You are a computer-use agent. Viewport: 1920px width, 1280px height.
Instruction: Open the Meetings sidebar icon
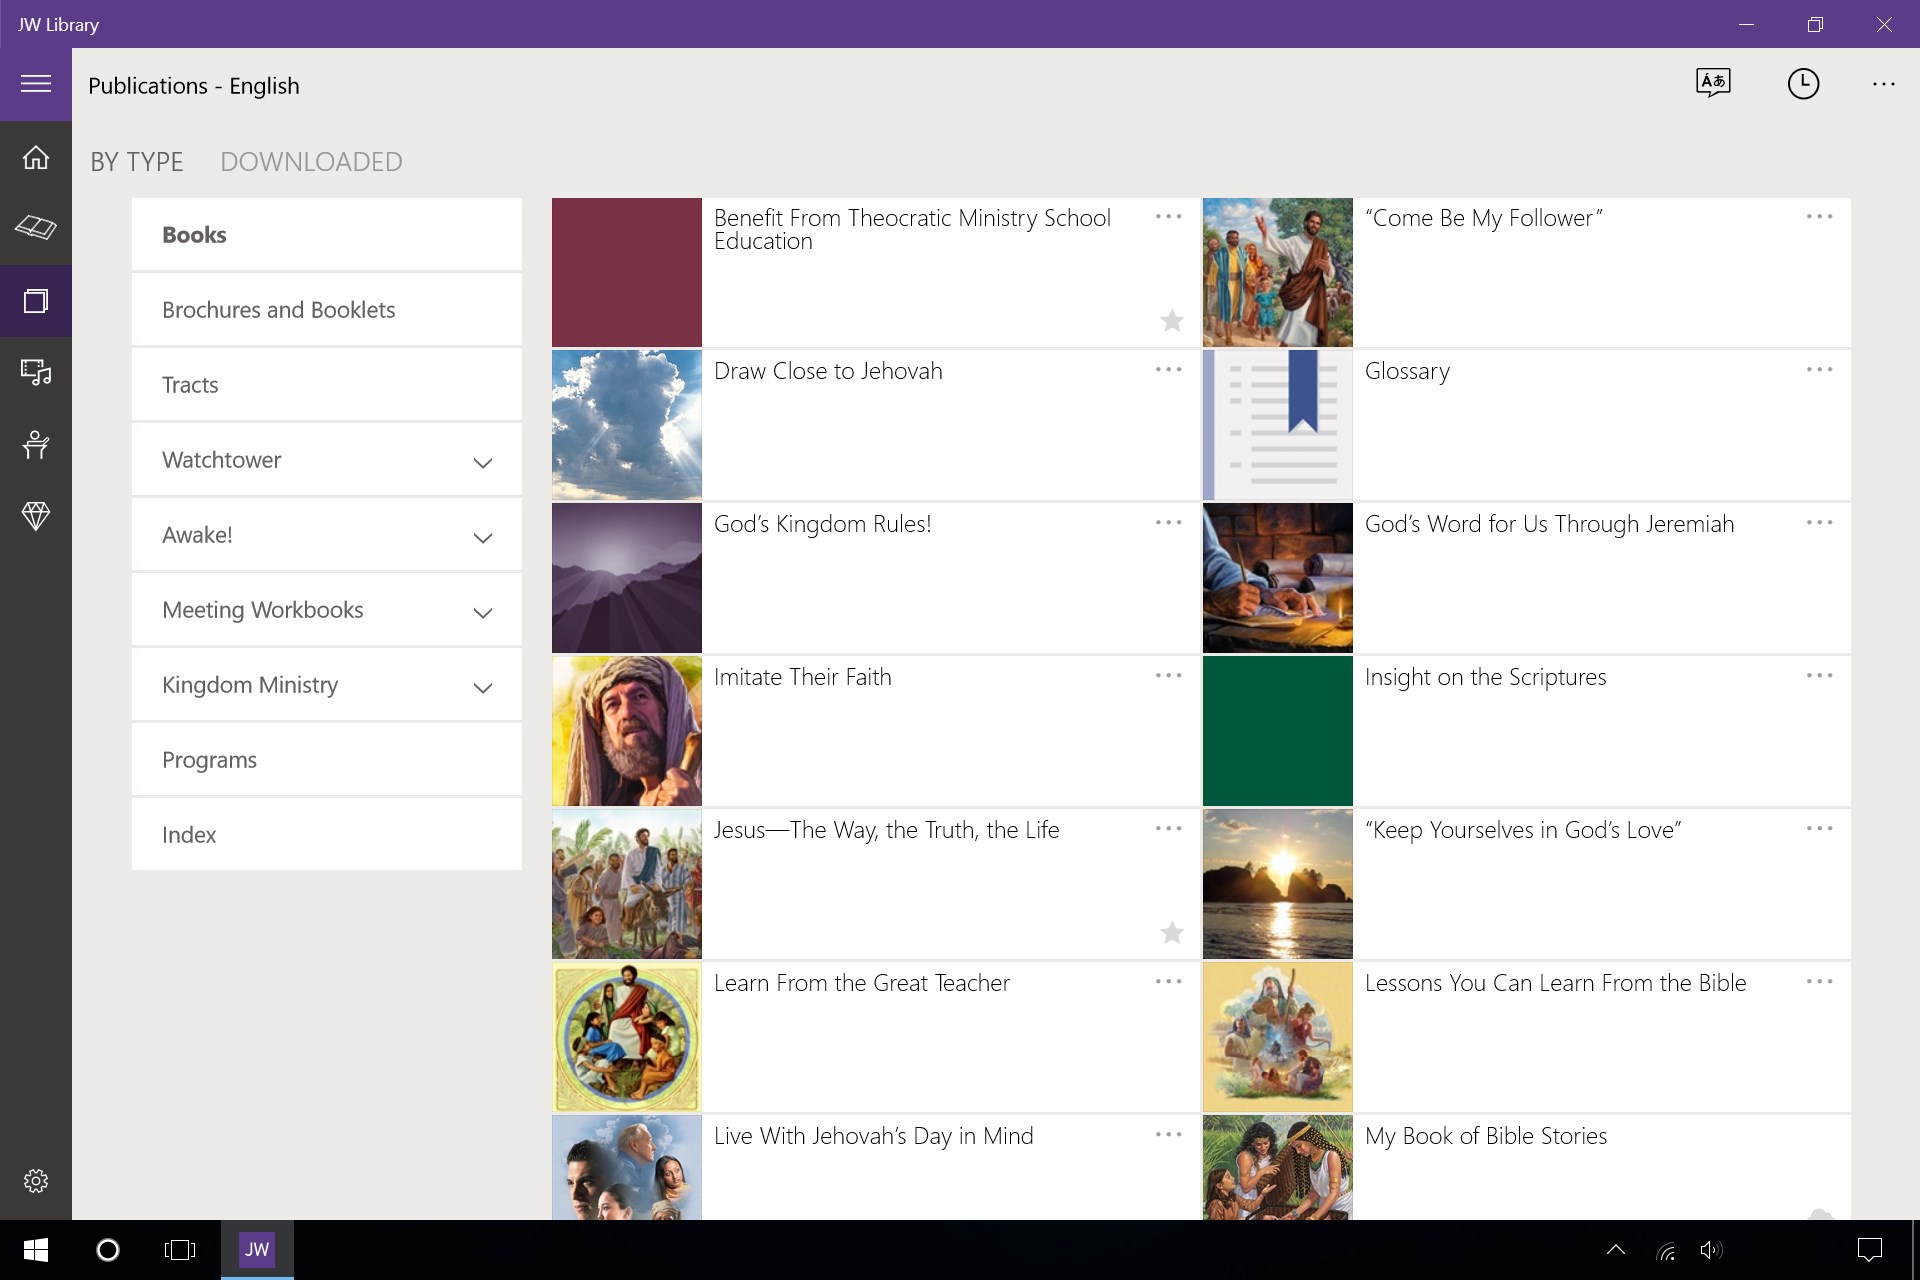click(x=36, y=444)
